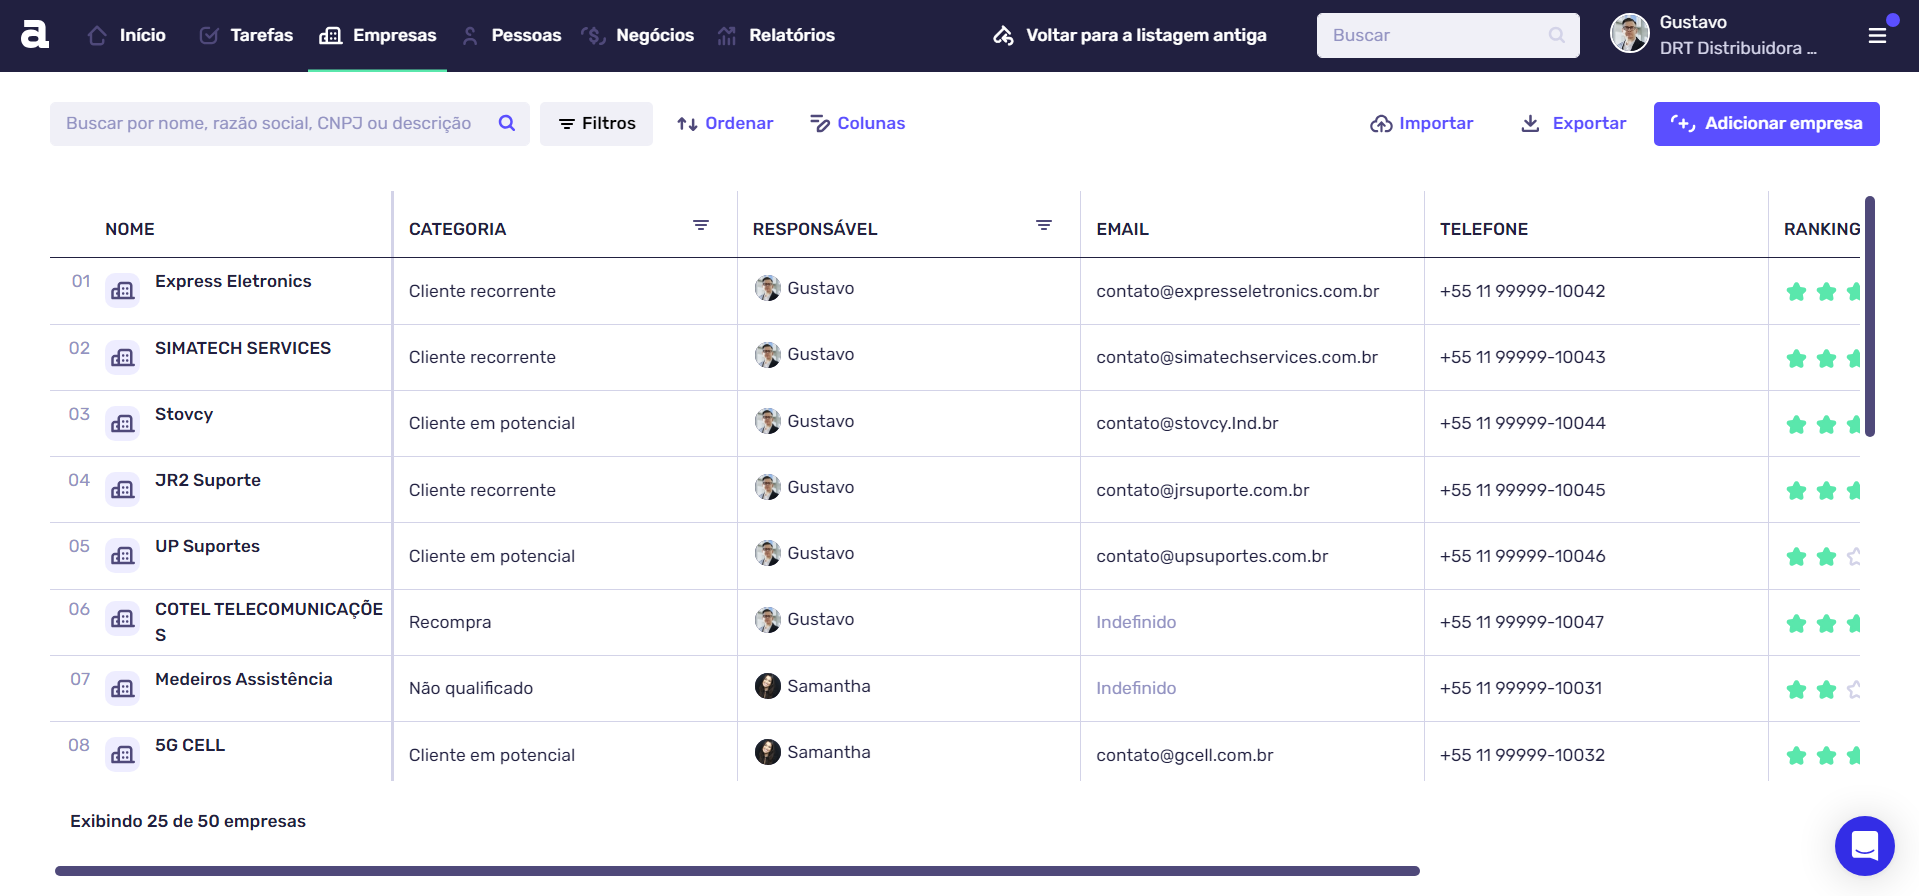Click the RANKING column header
The height and width of the screenshot is (896, 1919).
coord(1821,229)
